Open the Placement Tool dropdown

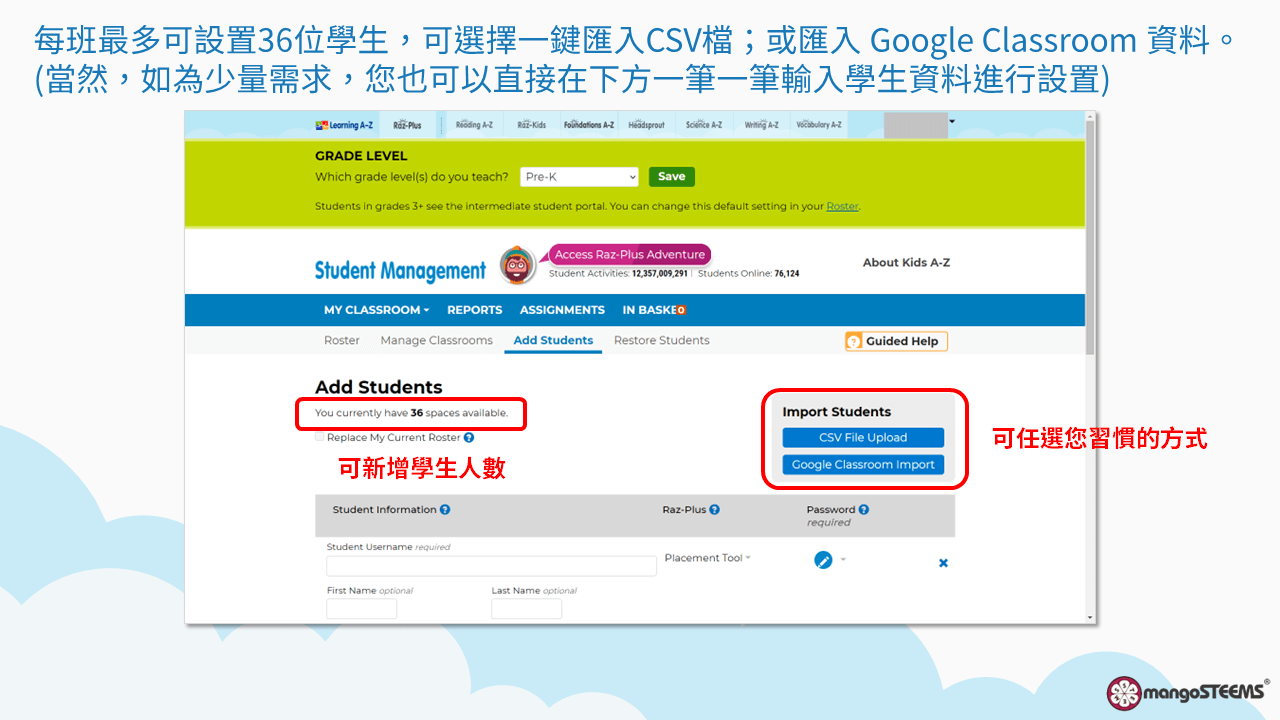(x=708, y=558)
